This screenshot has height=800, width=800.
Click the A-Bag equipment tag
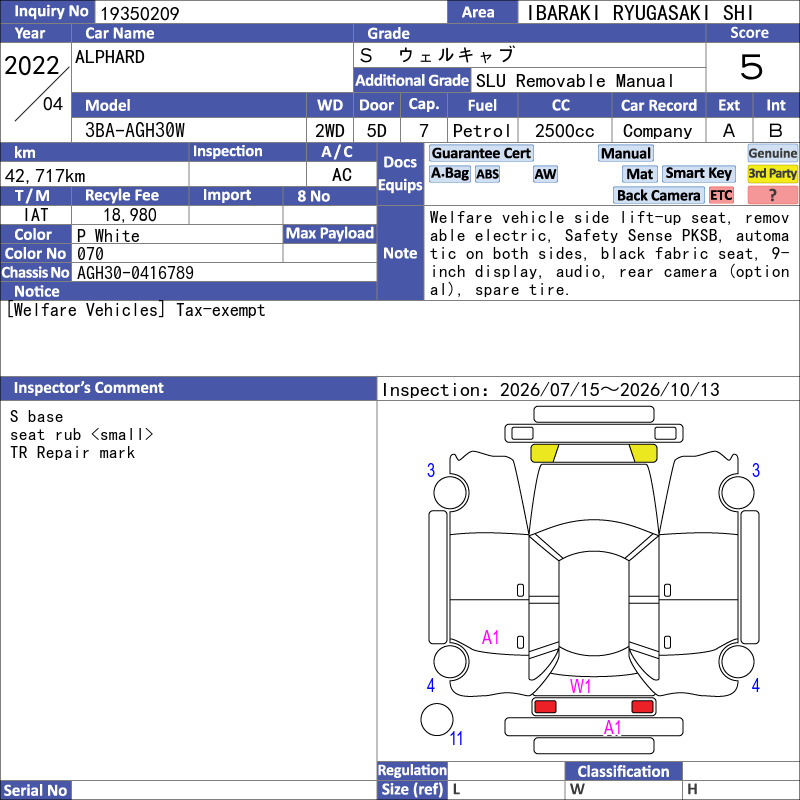[x=449, y=173]
